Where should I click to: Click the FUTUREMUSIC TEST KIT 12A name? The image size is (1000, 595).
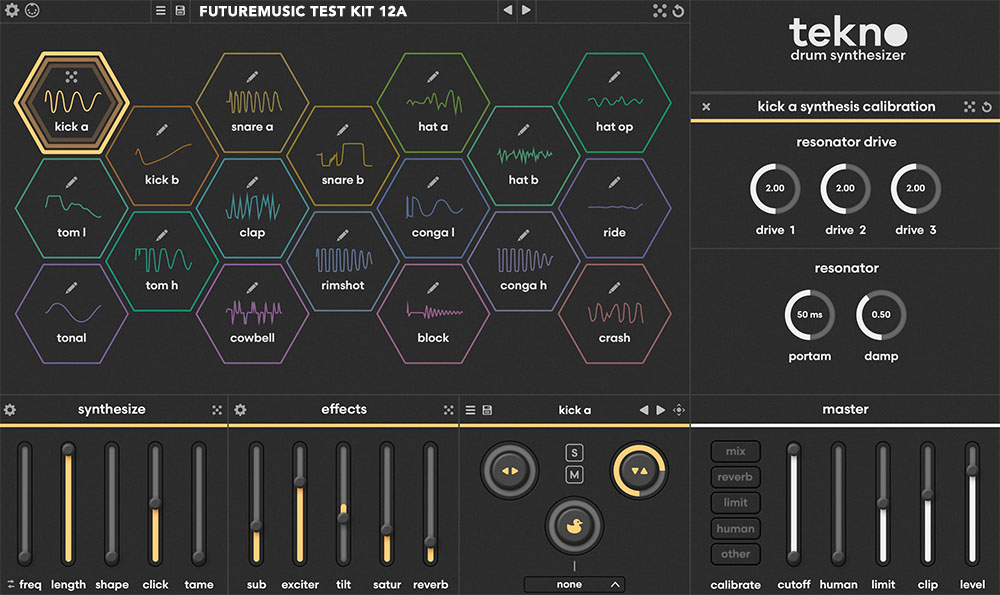[x=303, y=11]
